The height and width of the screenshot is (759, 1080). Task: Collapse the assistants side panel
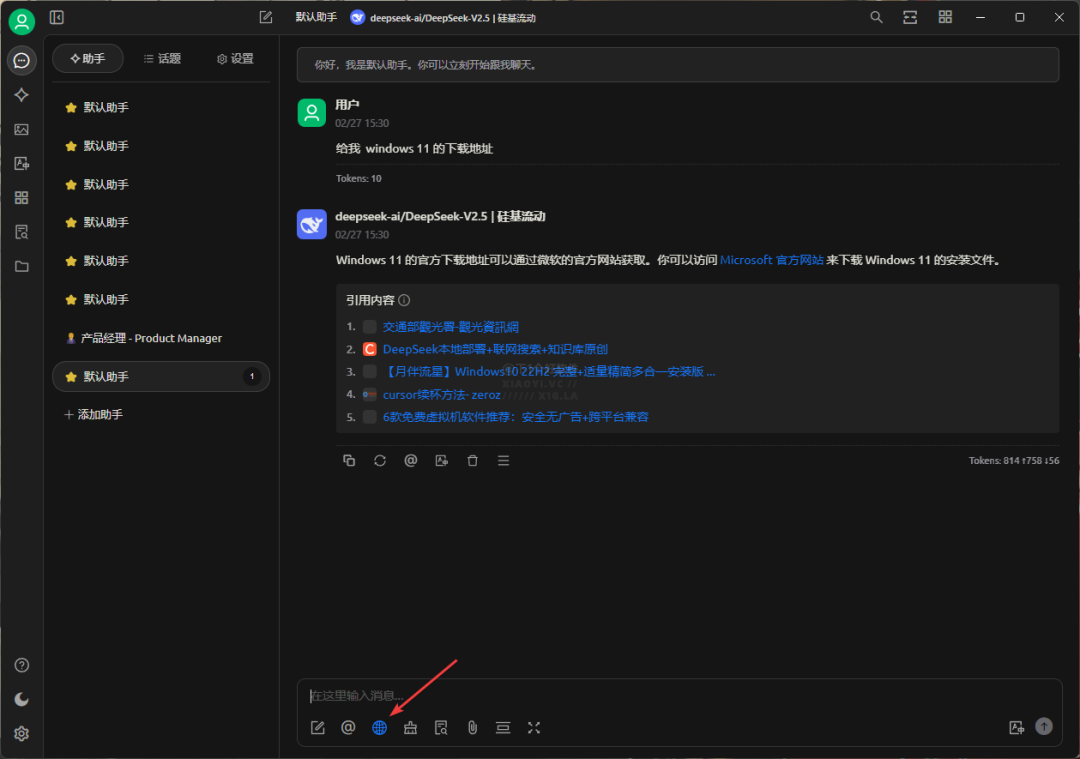57,17
